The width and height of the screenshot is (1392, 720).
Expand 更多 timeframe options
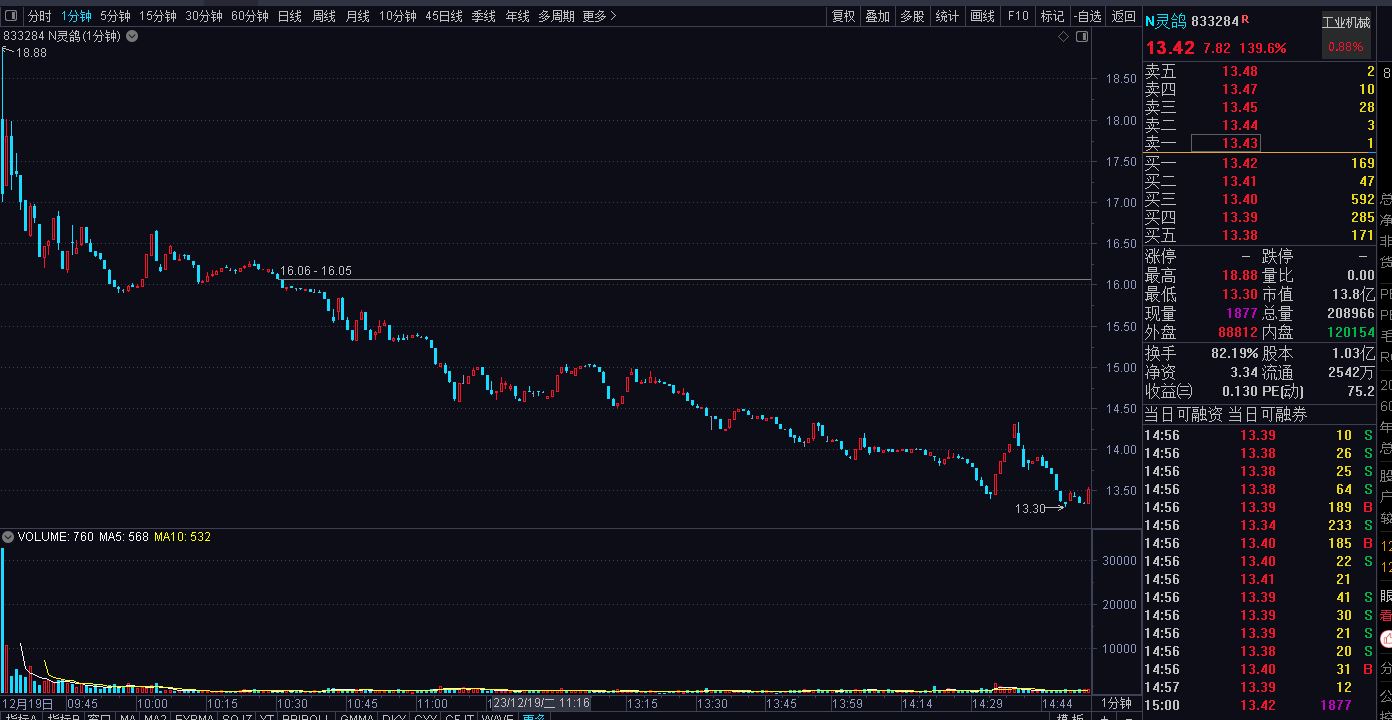point(599,16)
